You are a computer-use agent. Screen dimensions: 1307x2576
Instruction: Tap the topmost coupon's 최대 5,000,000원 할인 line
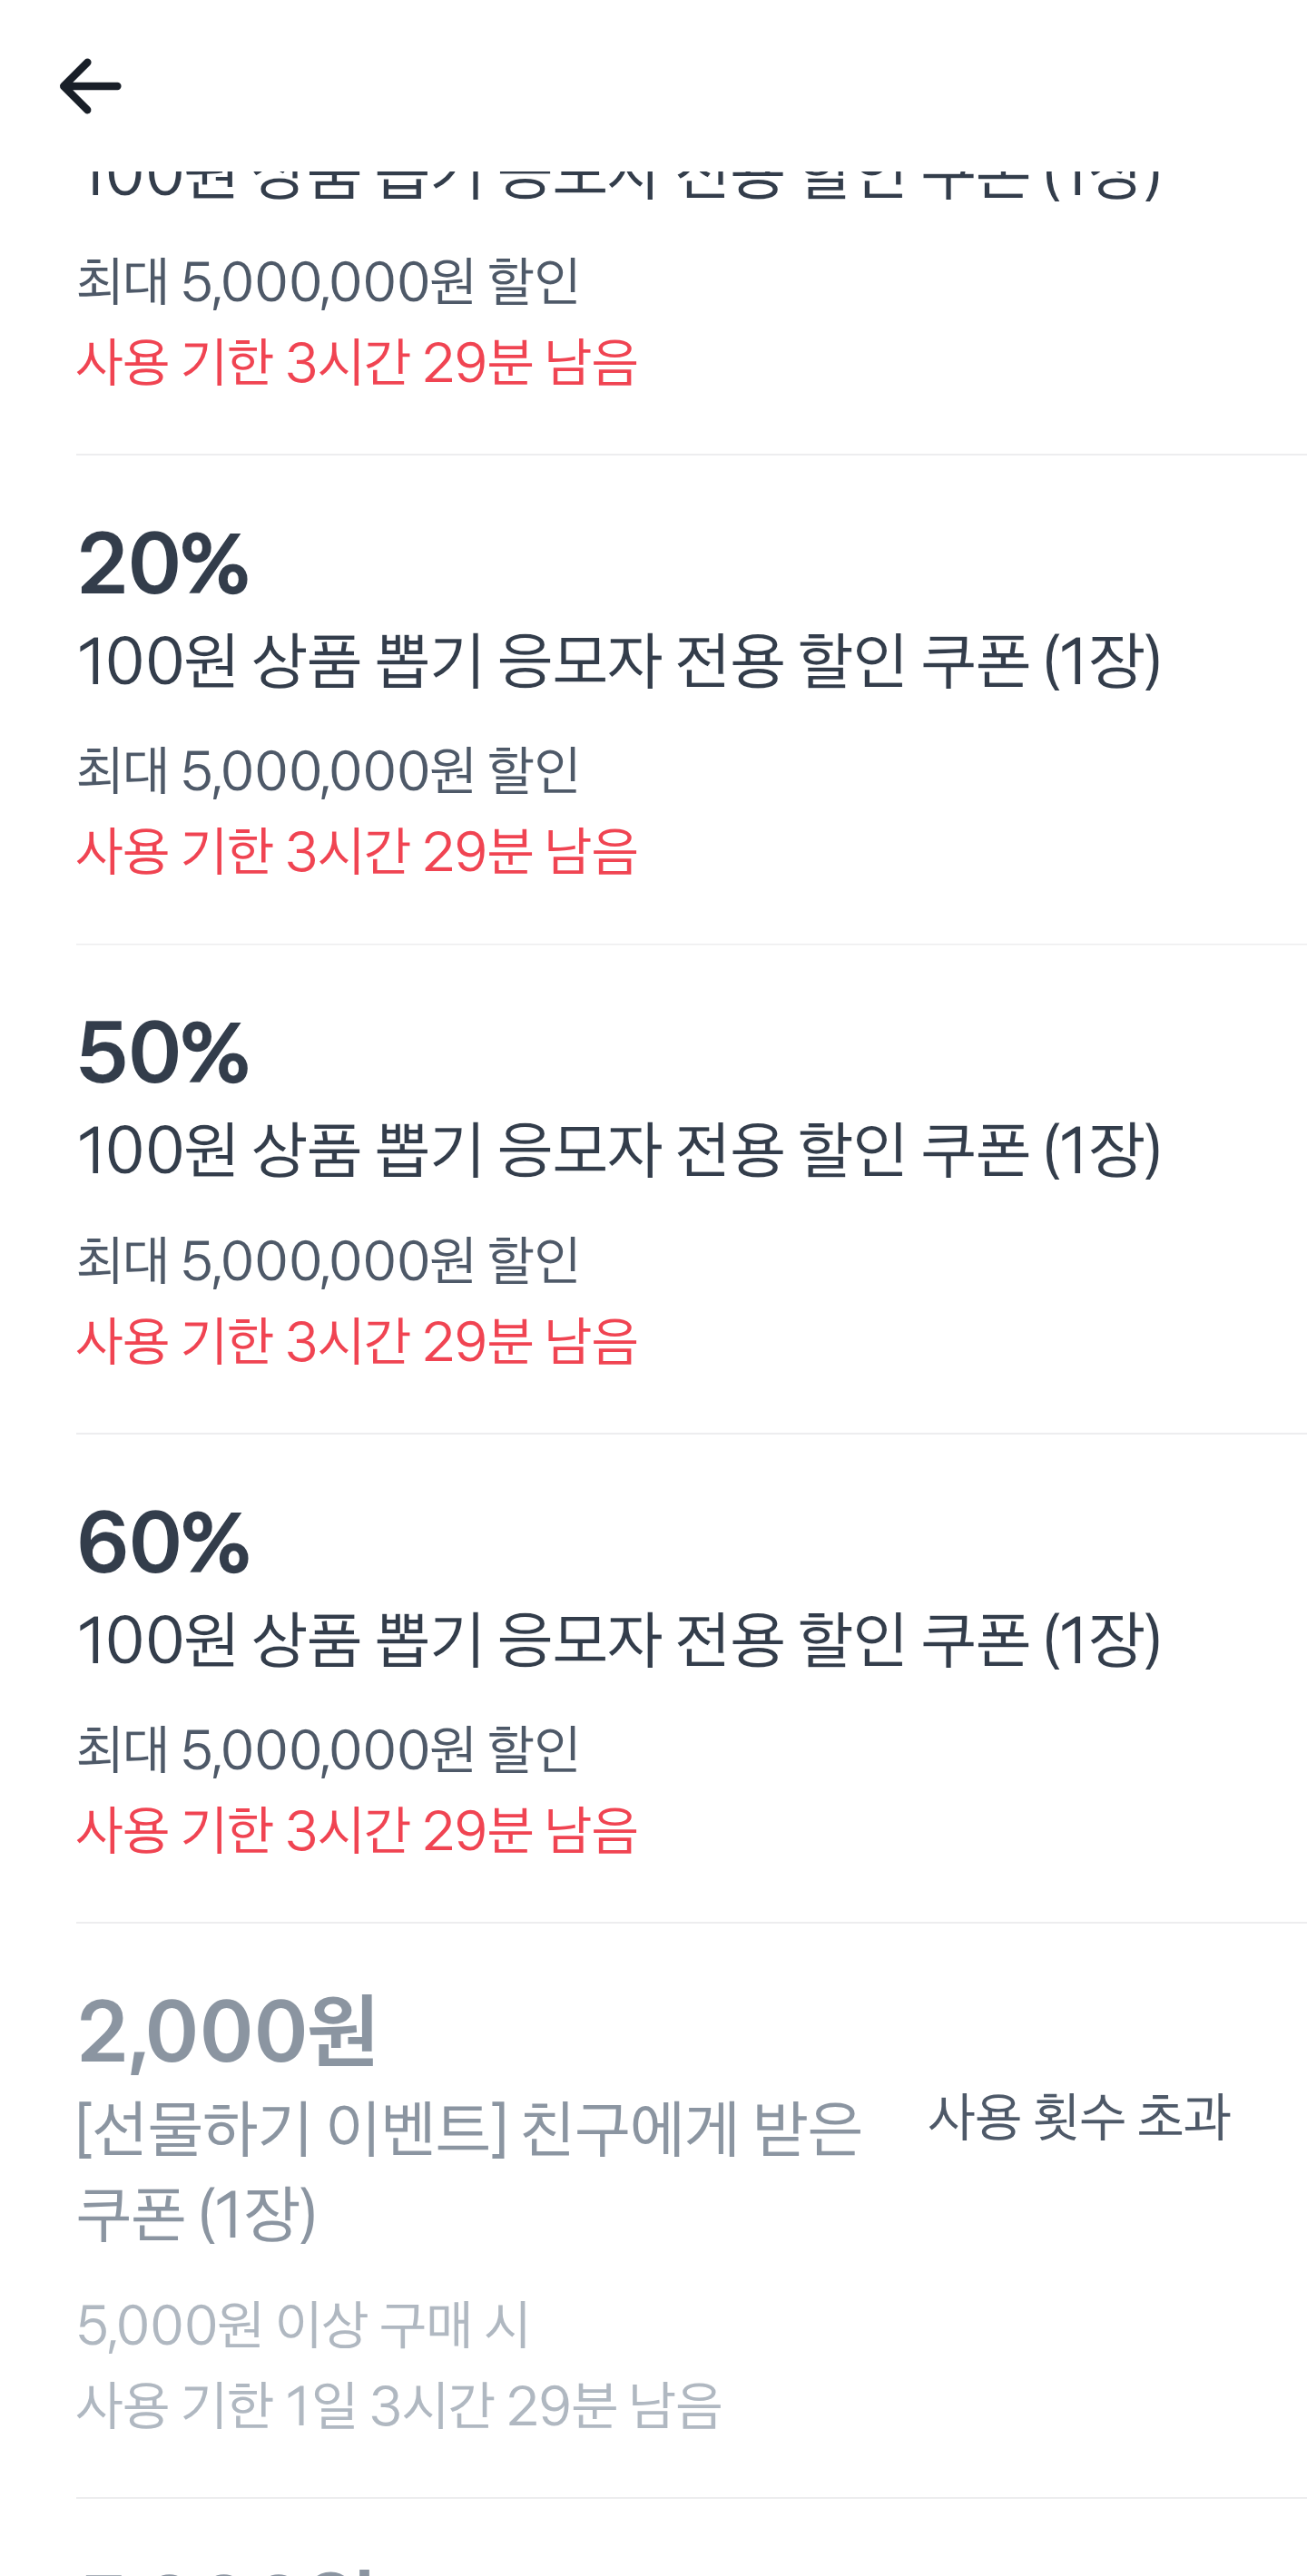[328, 281]
